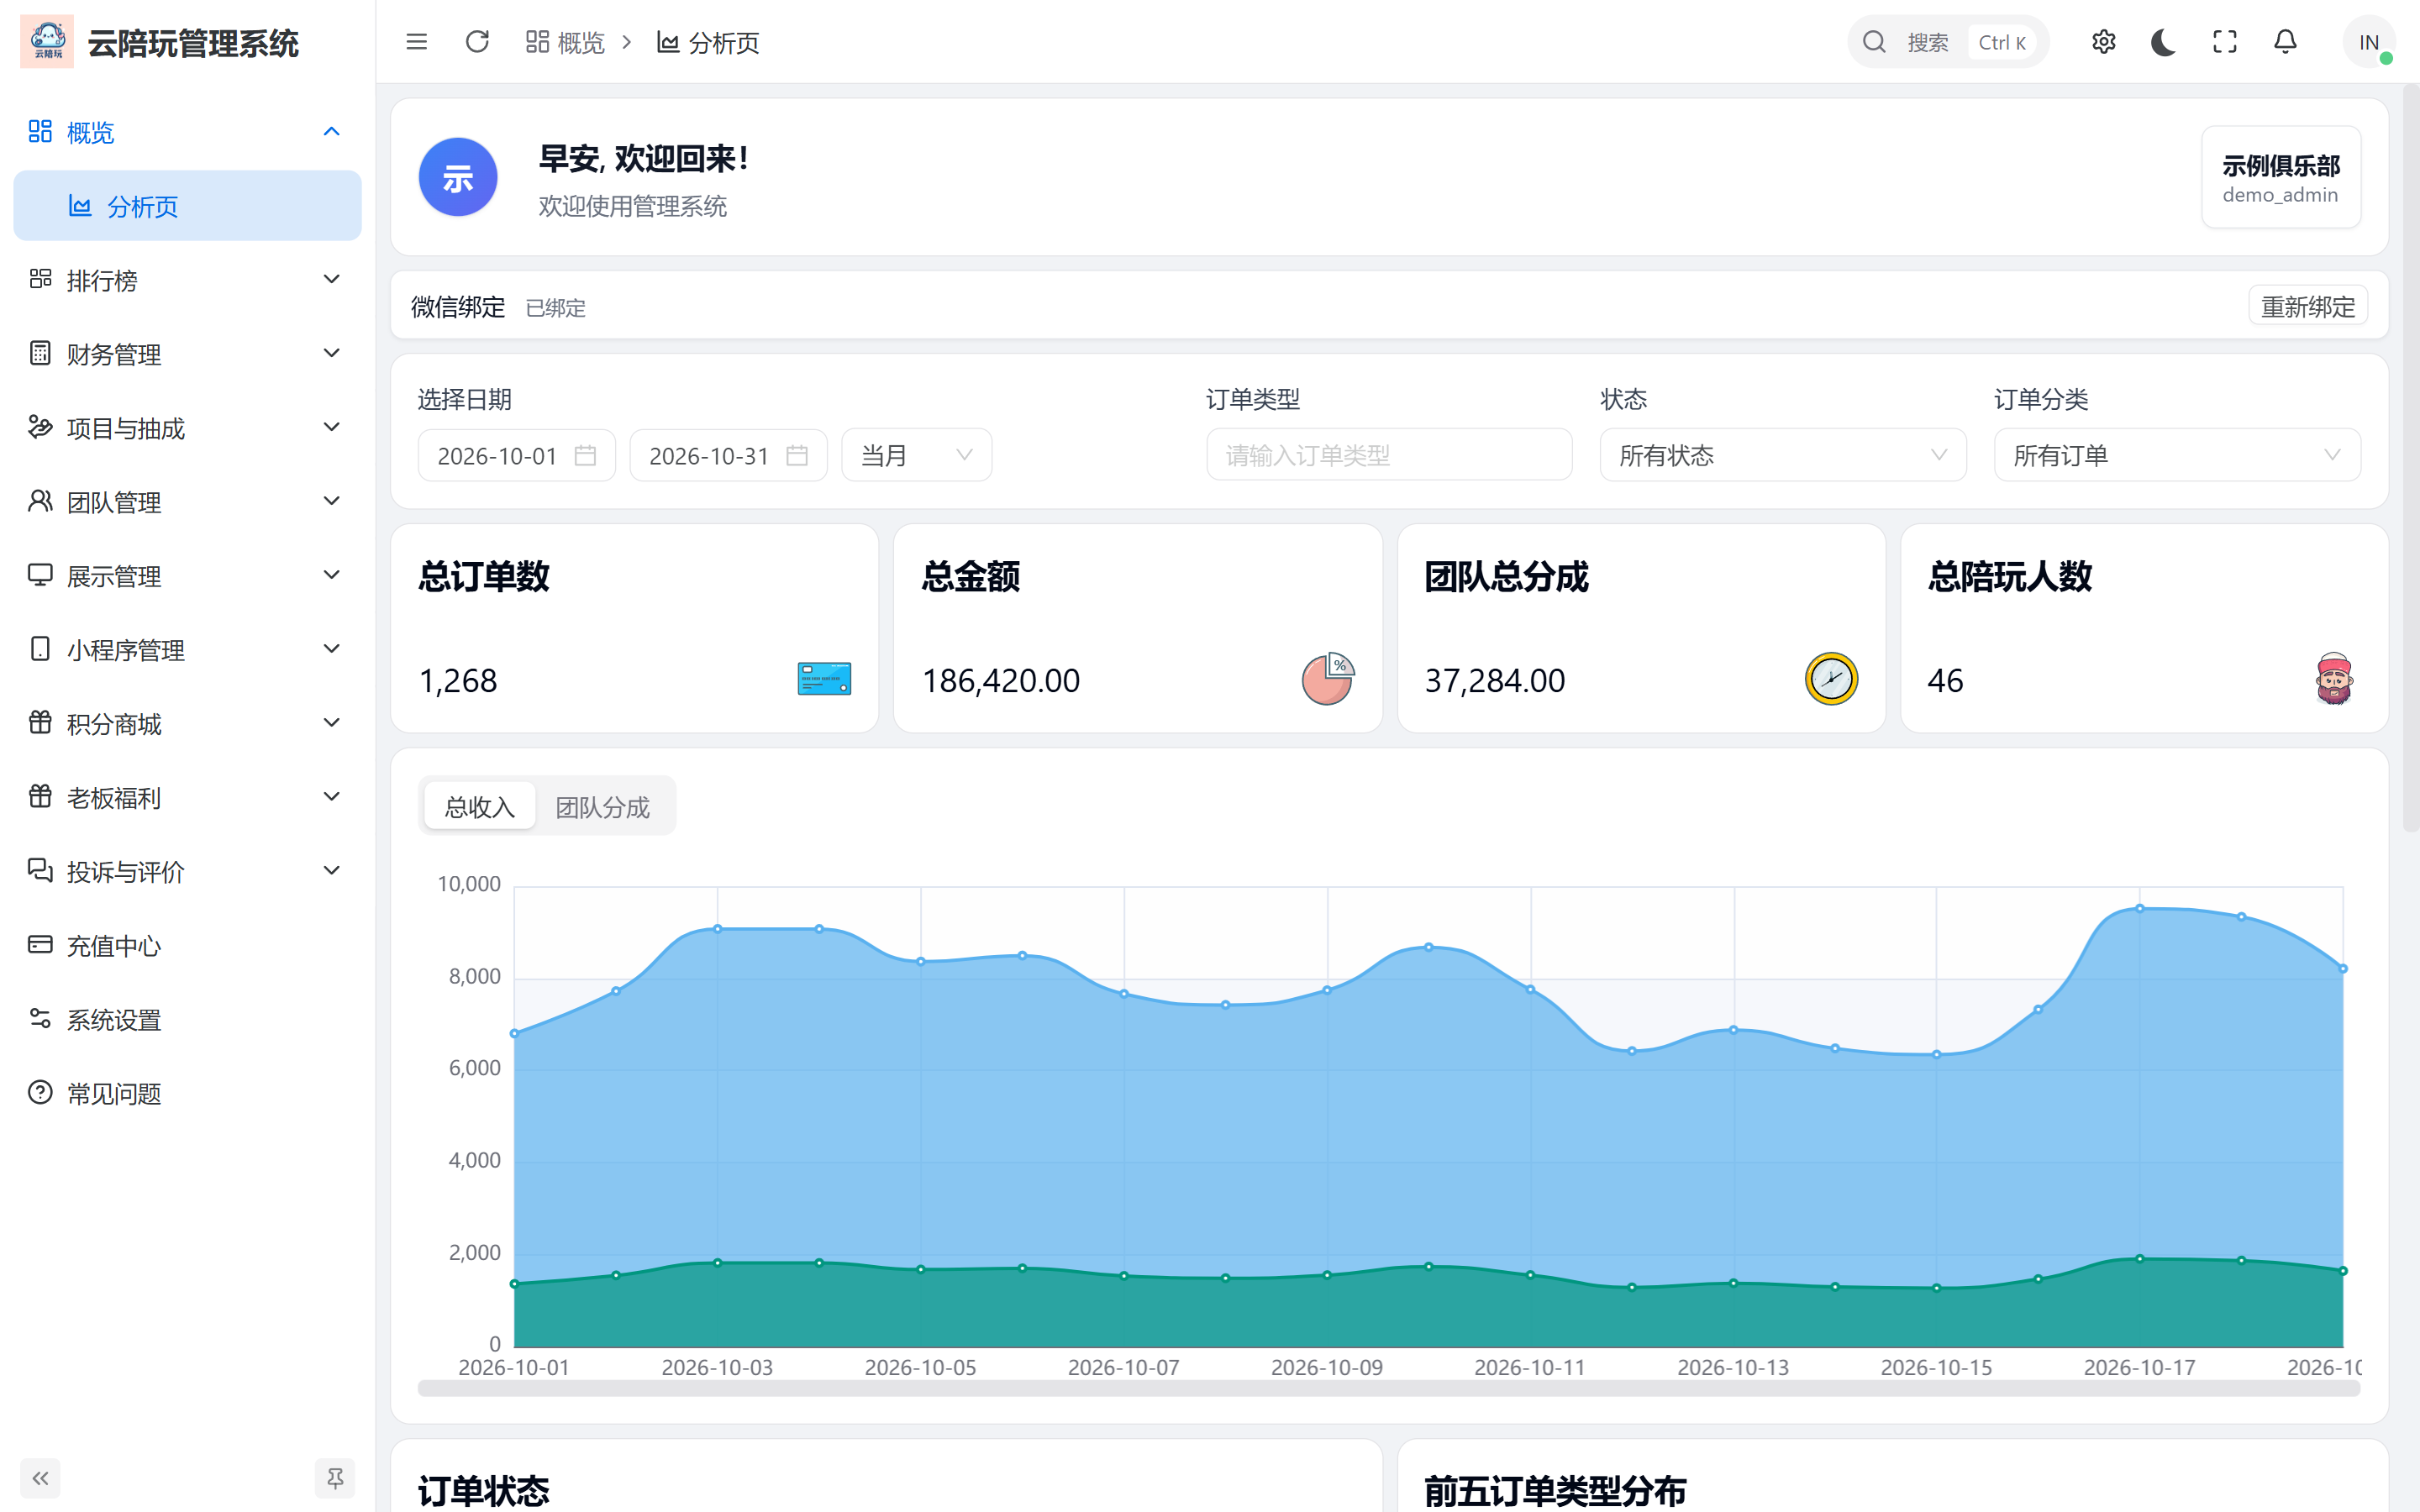Image resolution: width=2420 pixels, height=1512 pixels.
Task: Open 充值中心 in the sidebar
Action: pos(187,945)
